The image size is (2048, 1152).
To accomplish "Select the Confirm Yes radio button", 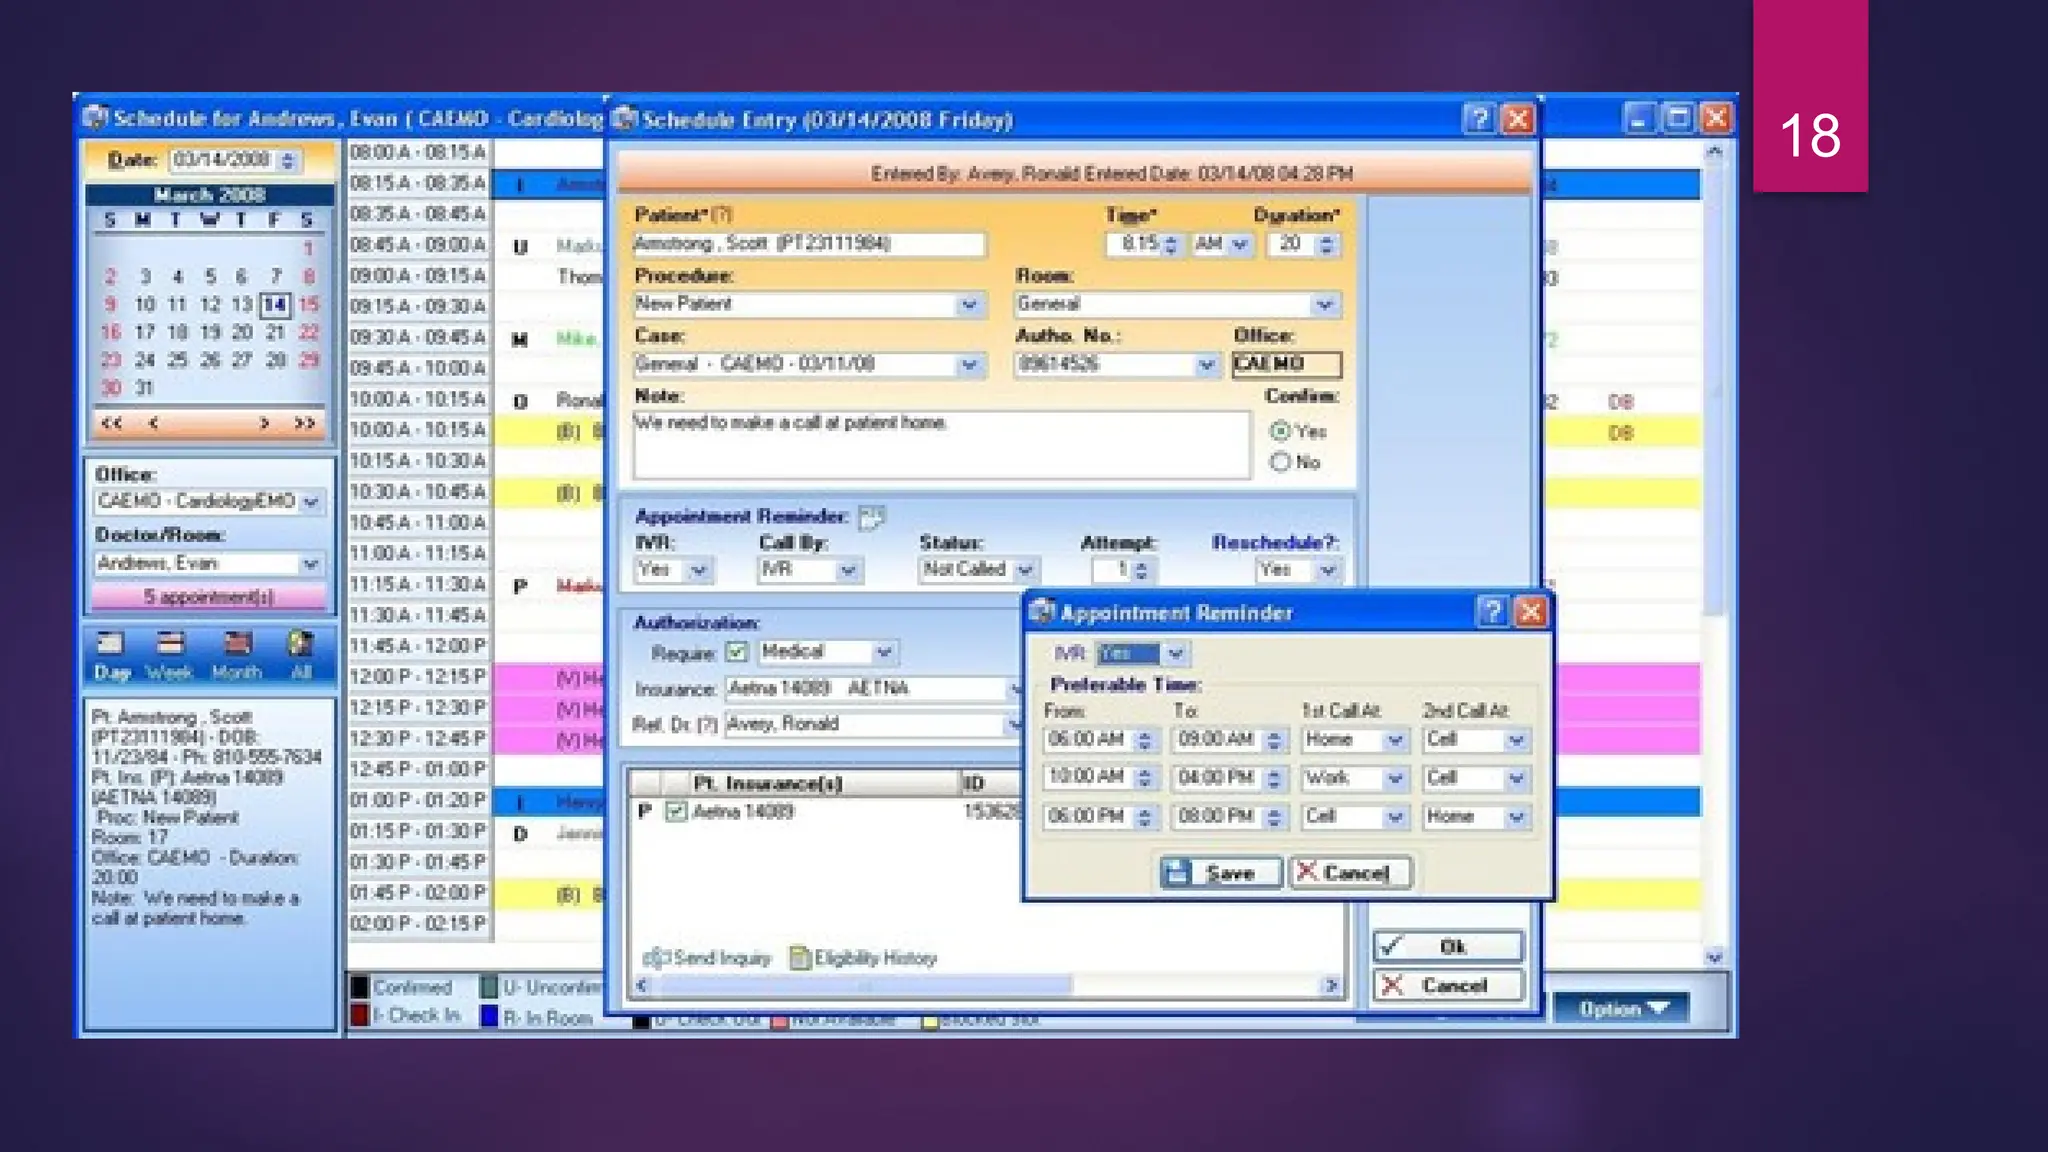I will coord(1280,431).
